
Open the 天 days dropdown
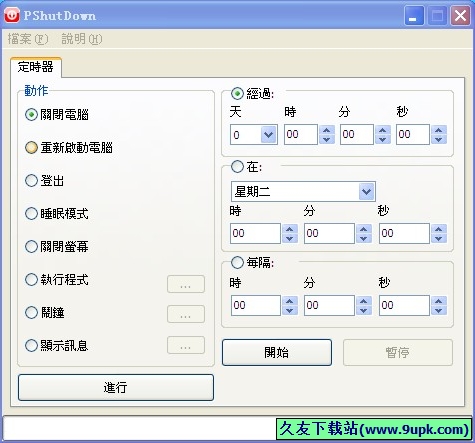click(x=269, y=135)
